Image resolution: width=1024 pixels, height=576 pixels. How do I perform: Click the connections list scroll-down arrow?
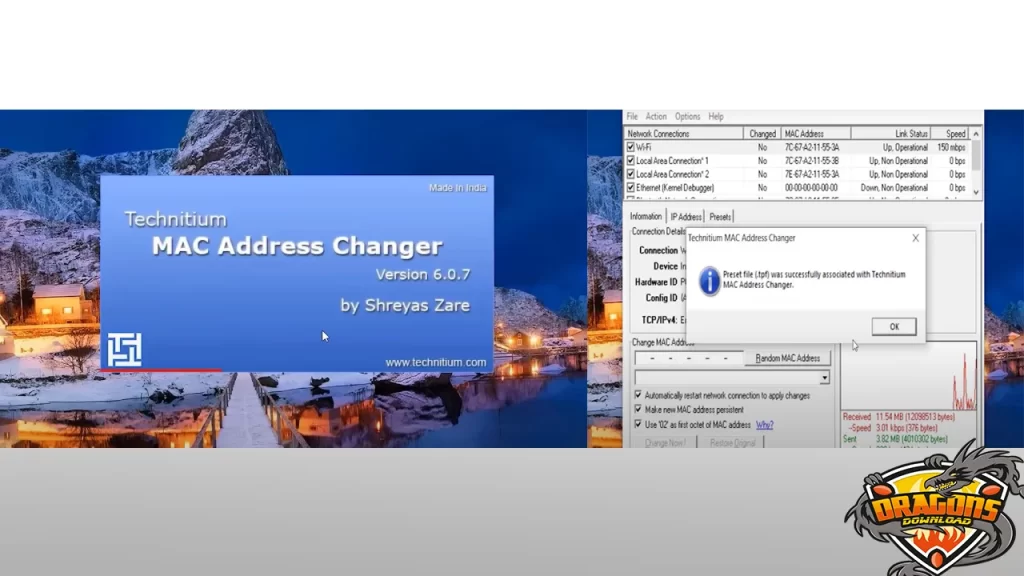point(975,193)
